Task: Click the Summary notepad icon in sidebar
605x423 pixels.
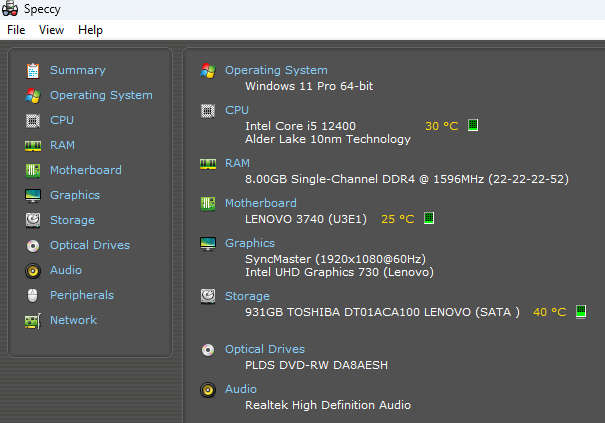Action: [x=33, y=71]
